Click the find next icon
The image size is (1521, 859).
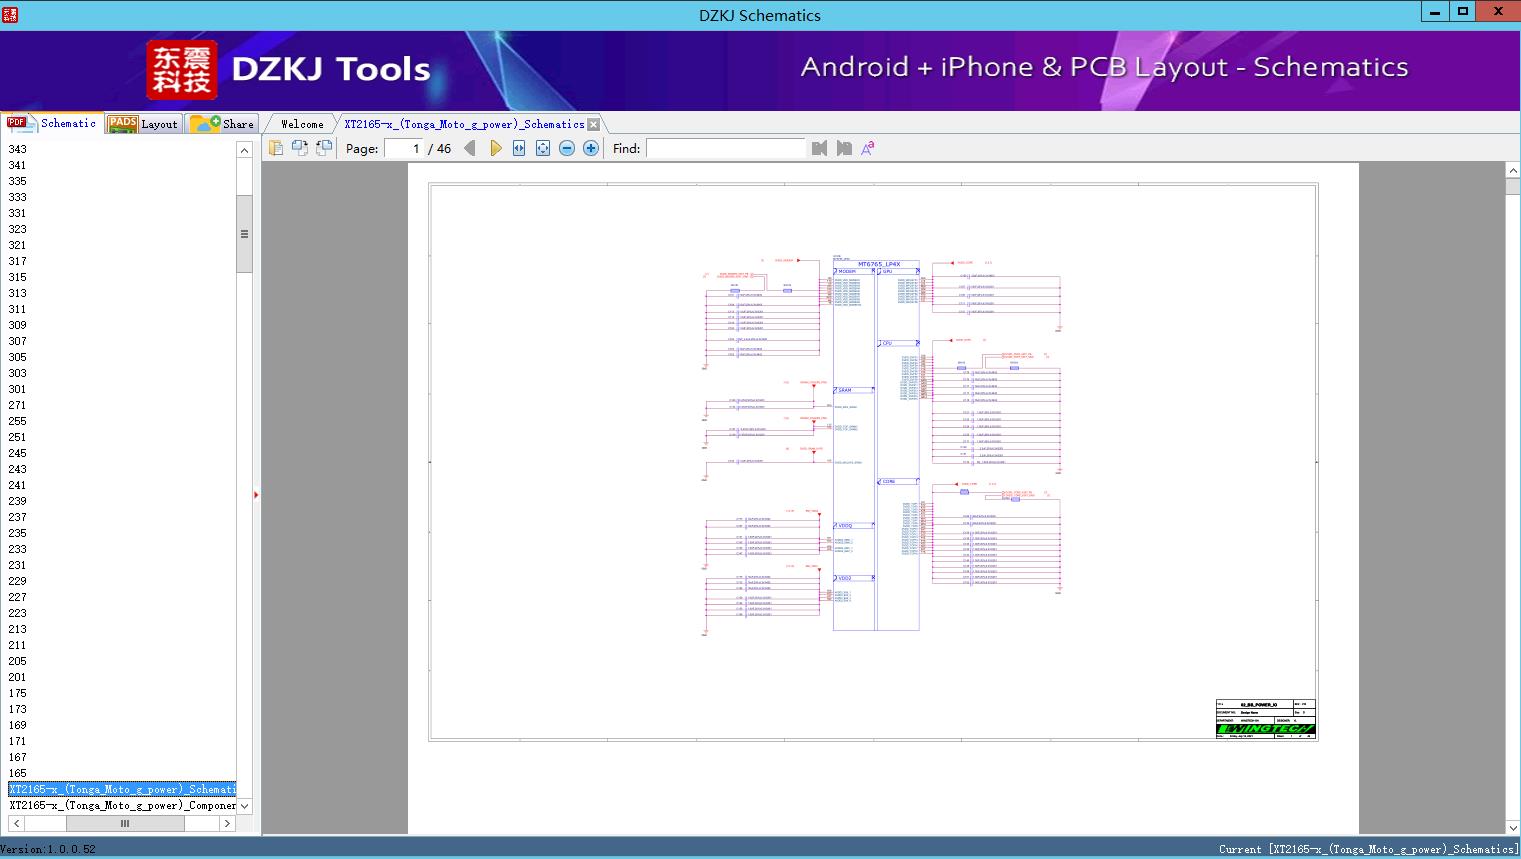844,148
